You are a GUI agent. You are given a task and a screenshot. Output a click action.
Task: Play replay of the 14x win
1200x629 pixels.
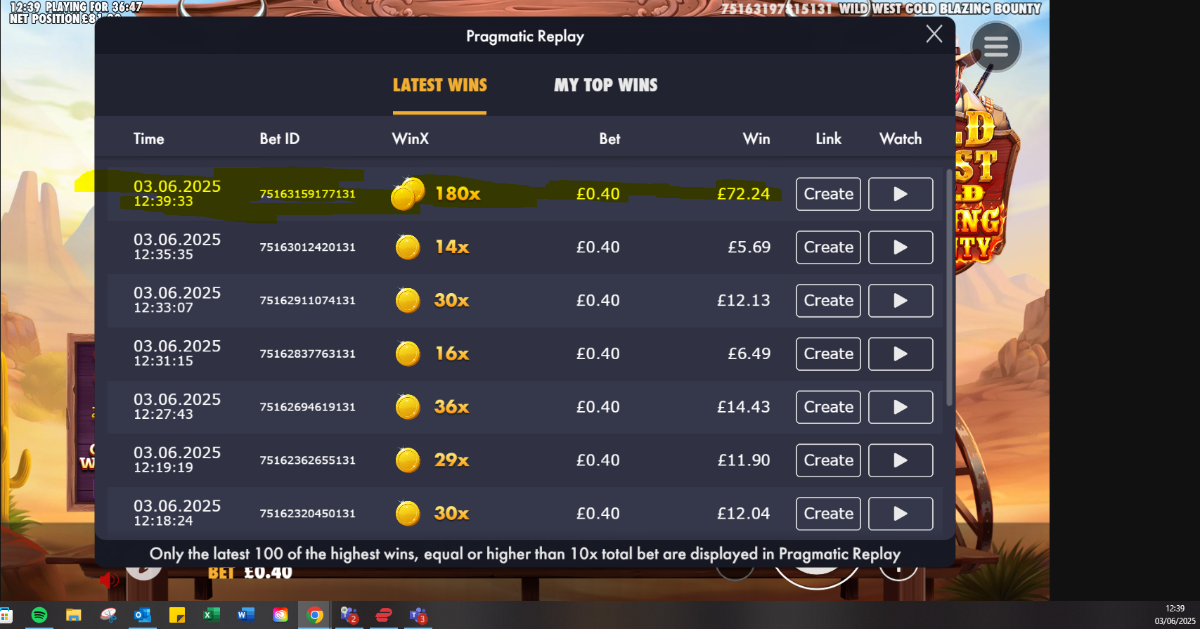click(900, 247)
